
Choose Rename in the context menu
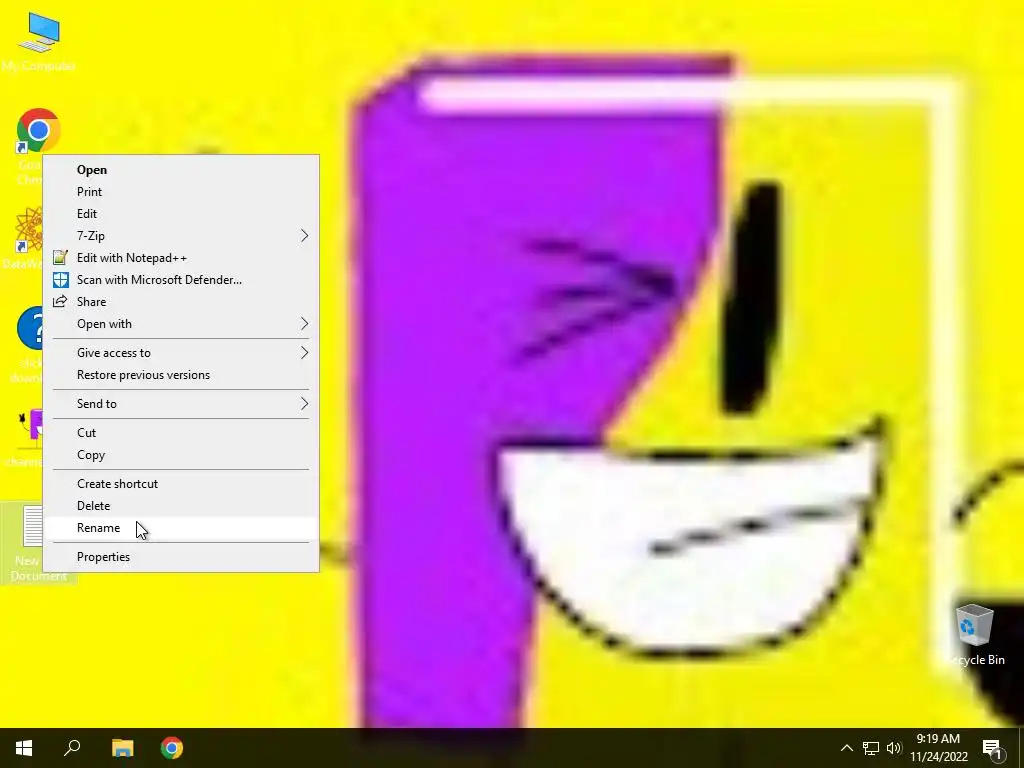(181, 528)
